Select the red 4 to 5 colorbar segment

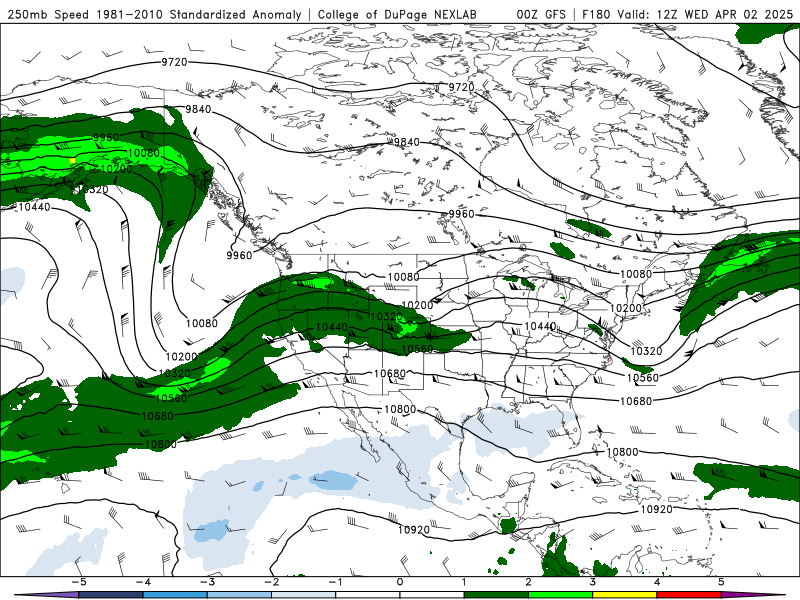pyautogui.click(x=689, y=595)
